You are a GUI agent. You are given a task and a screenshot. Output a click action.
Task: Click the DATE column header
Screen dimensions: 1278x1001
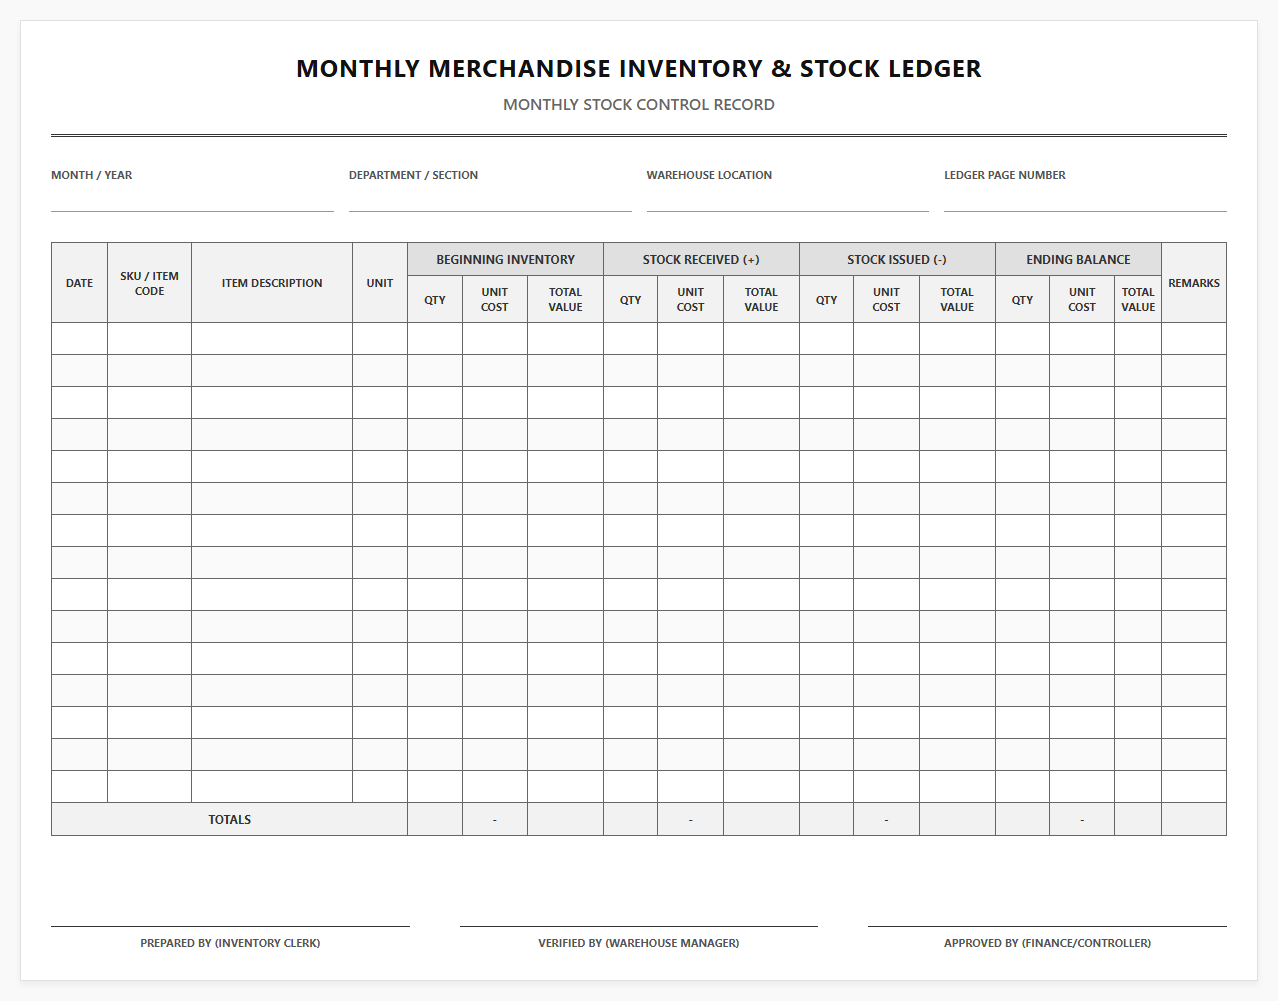click(79, 283)
